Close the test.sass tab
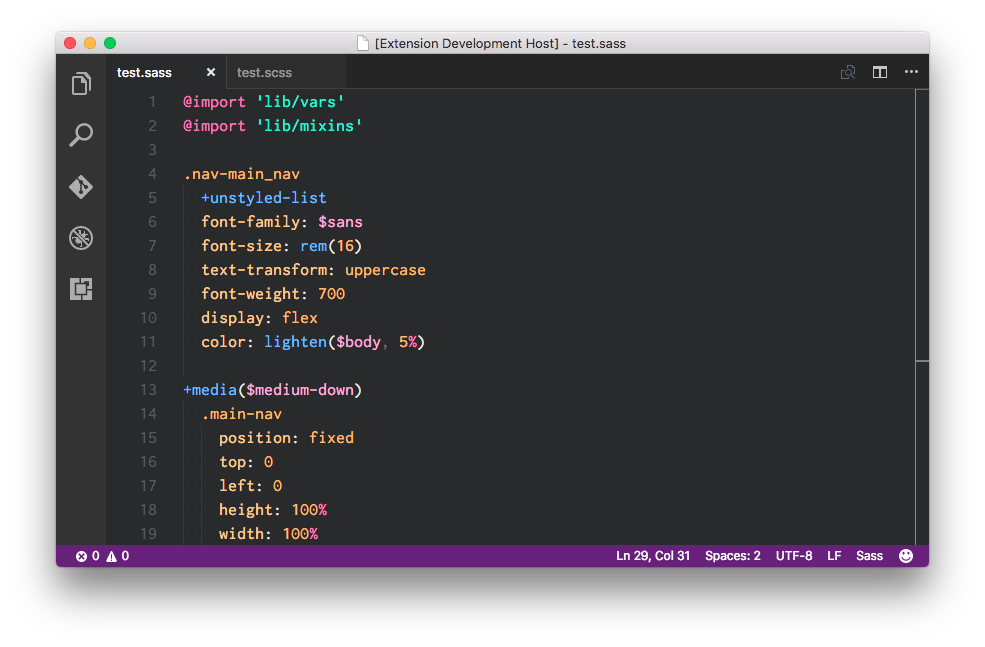The width and height of the screenshot is (985, 647). tap(211, 72)
